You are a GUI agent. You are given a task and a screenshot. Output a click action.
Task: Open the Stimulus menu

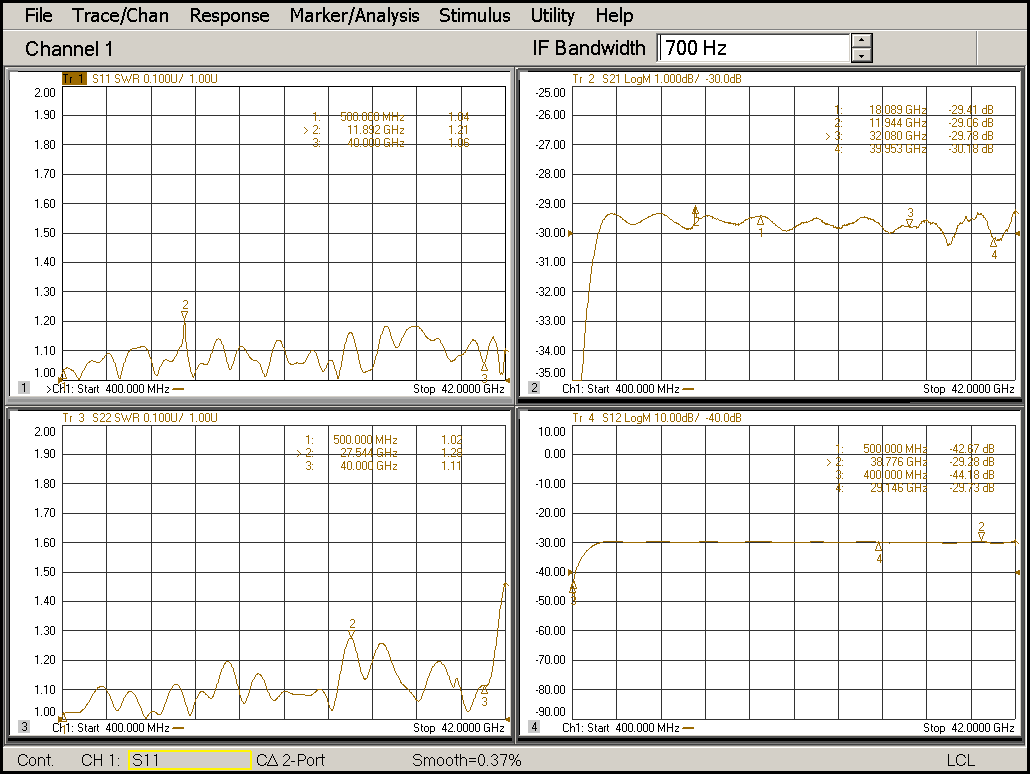474,15
